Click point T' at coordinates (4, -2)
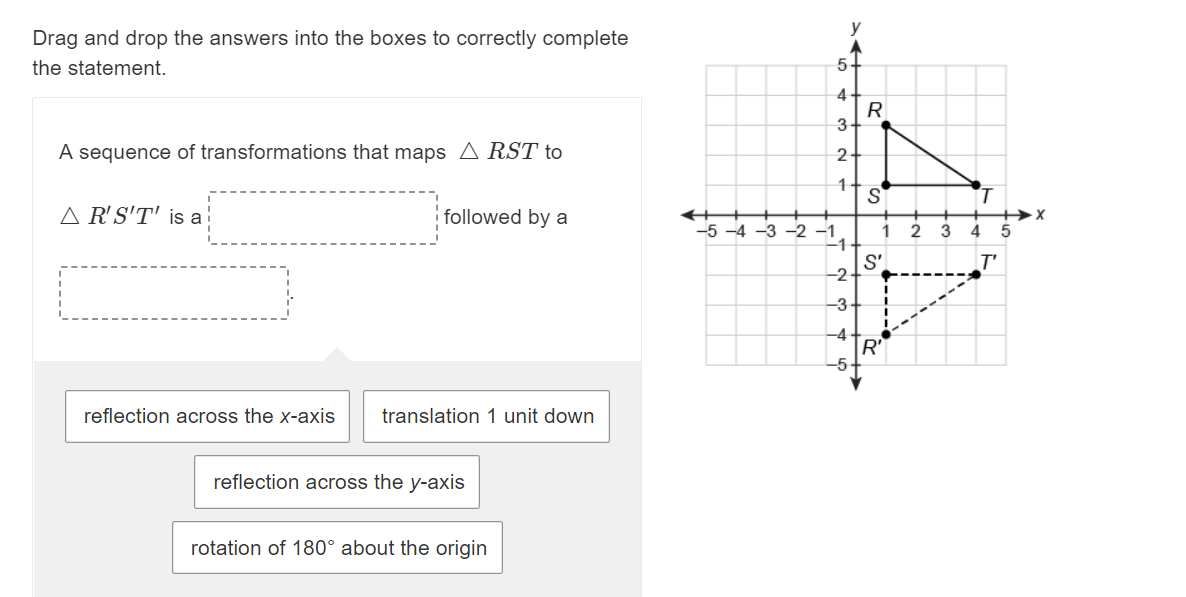 [x=975, y=274]
